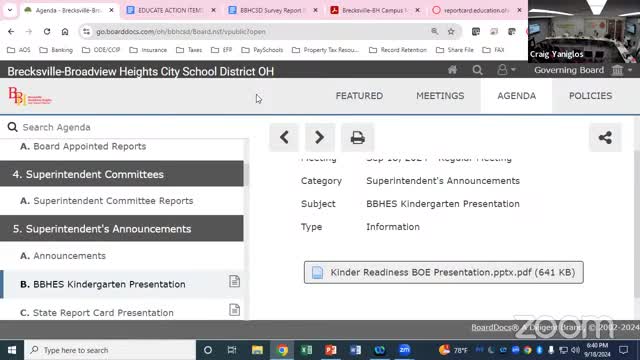The height and width of the screenshot is (360, 640).
Task: Open Governing Board selector dropdown
Action: pyautogui.click(x=584, y=70)
